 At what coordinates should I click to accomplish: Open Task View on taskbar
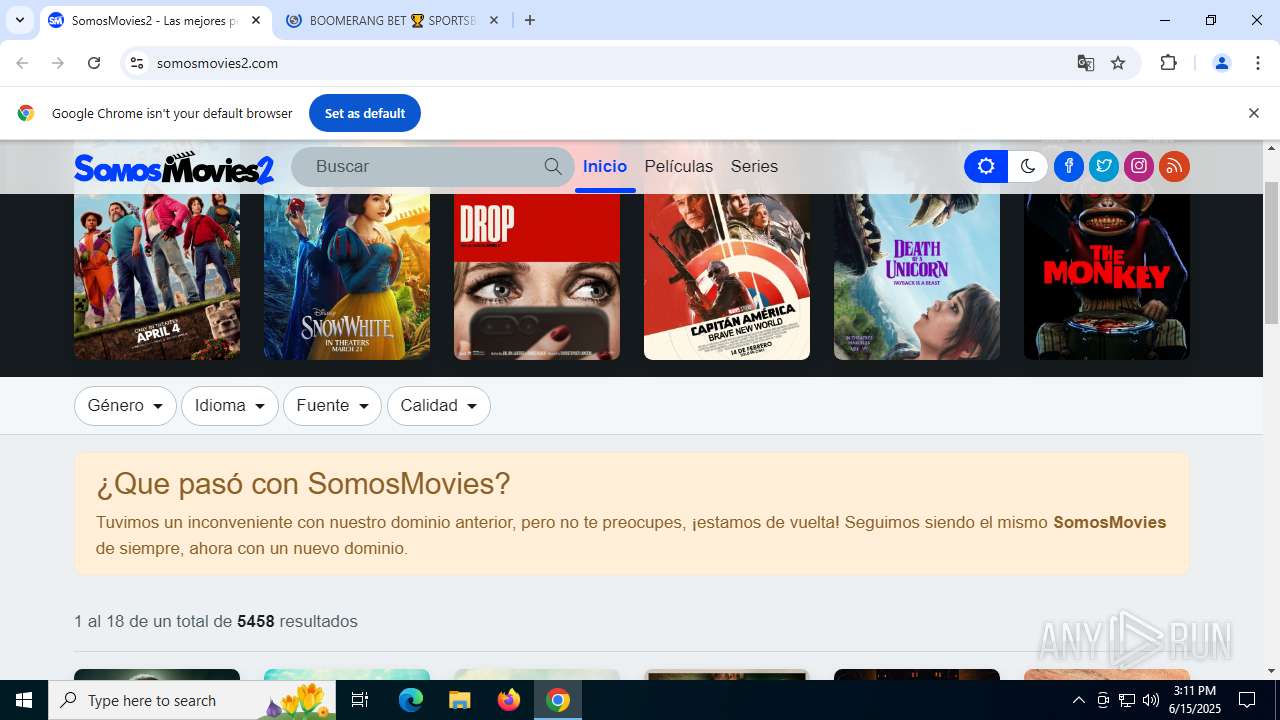coord(360,700)
